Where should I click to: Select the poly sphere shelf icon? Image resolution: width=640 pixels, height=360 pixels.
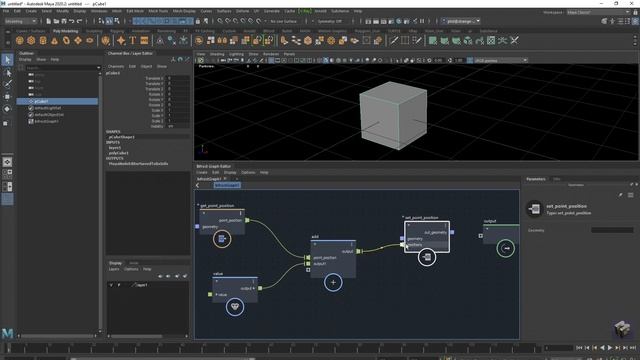click(19, 40)
